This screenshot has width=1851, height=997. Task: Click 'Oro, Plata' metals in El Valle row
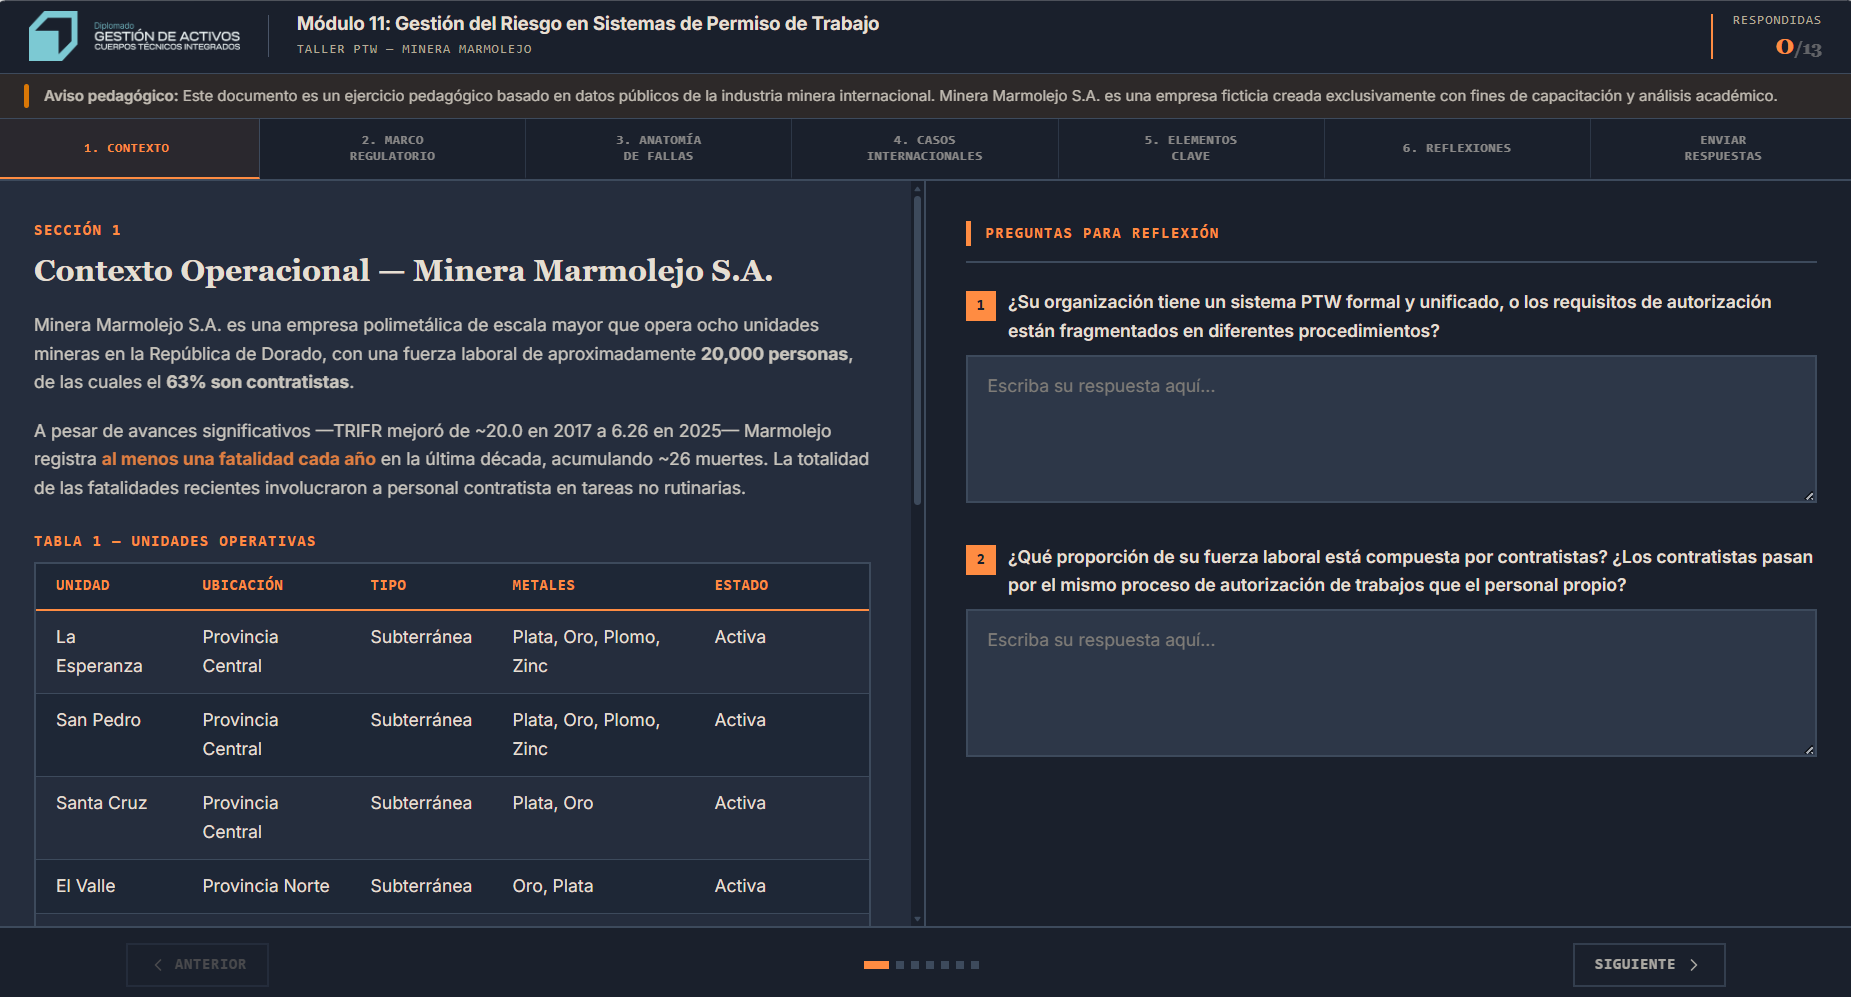coord(553,886)
